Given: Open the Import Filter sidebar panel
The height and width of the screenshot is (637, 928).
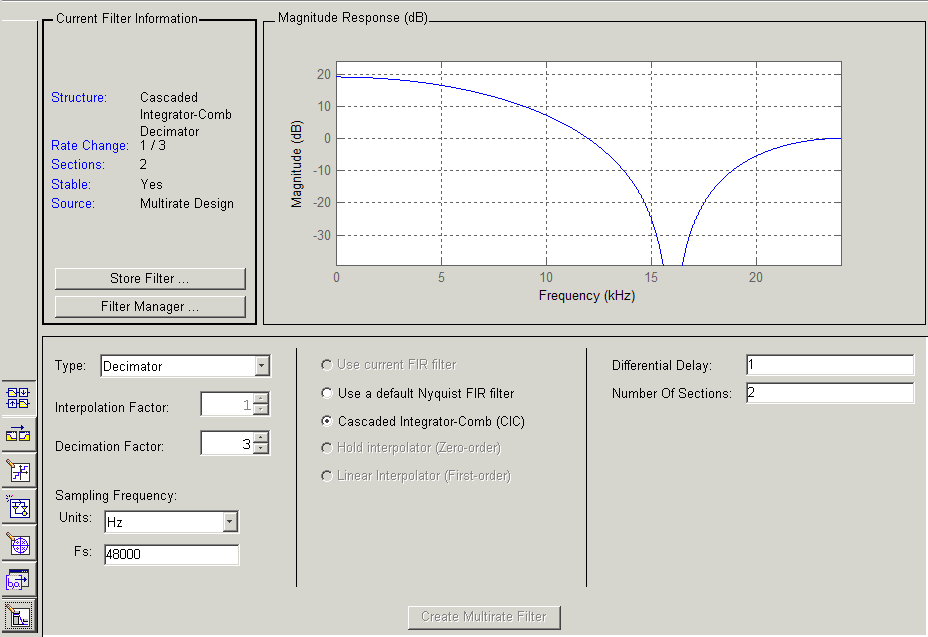Looking at the screenshot, I should click(x=18, y=581).
